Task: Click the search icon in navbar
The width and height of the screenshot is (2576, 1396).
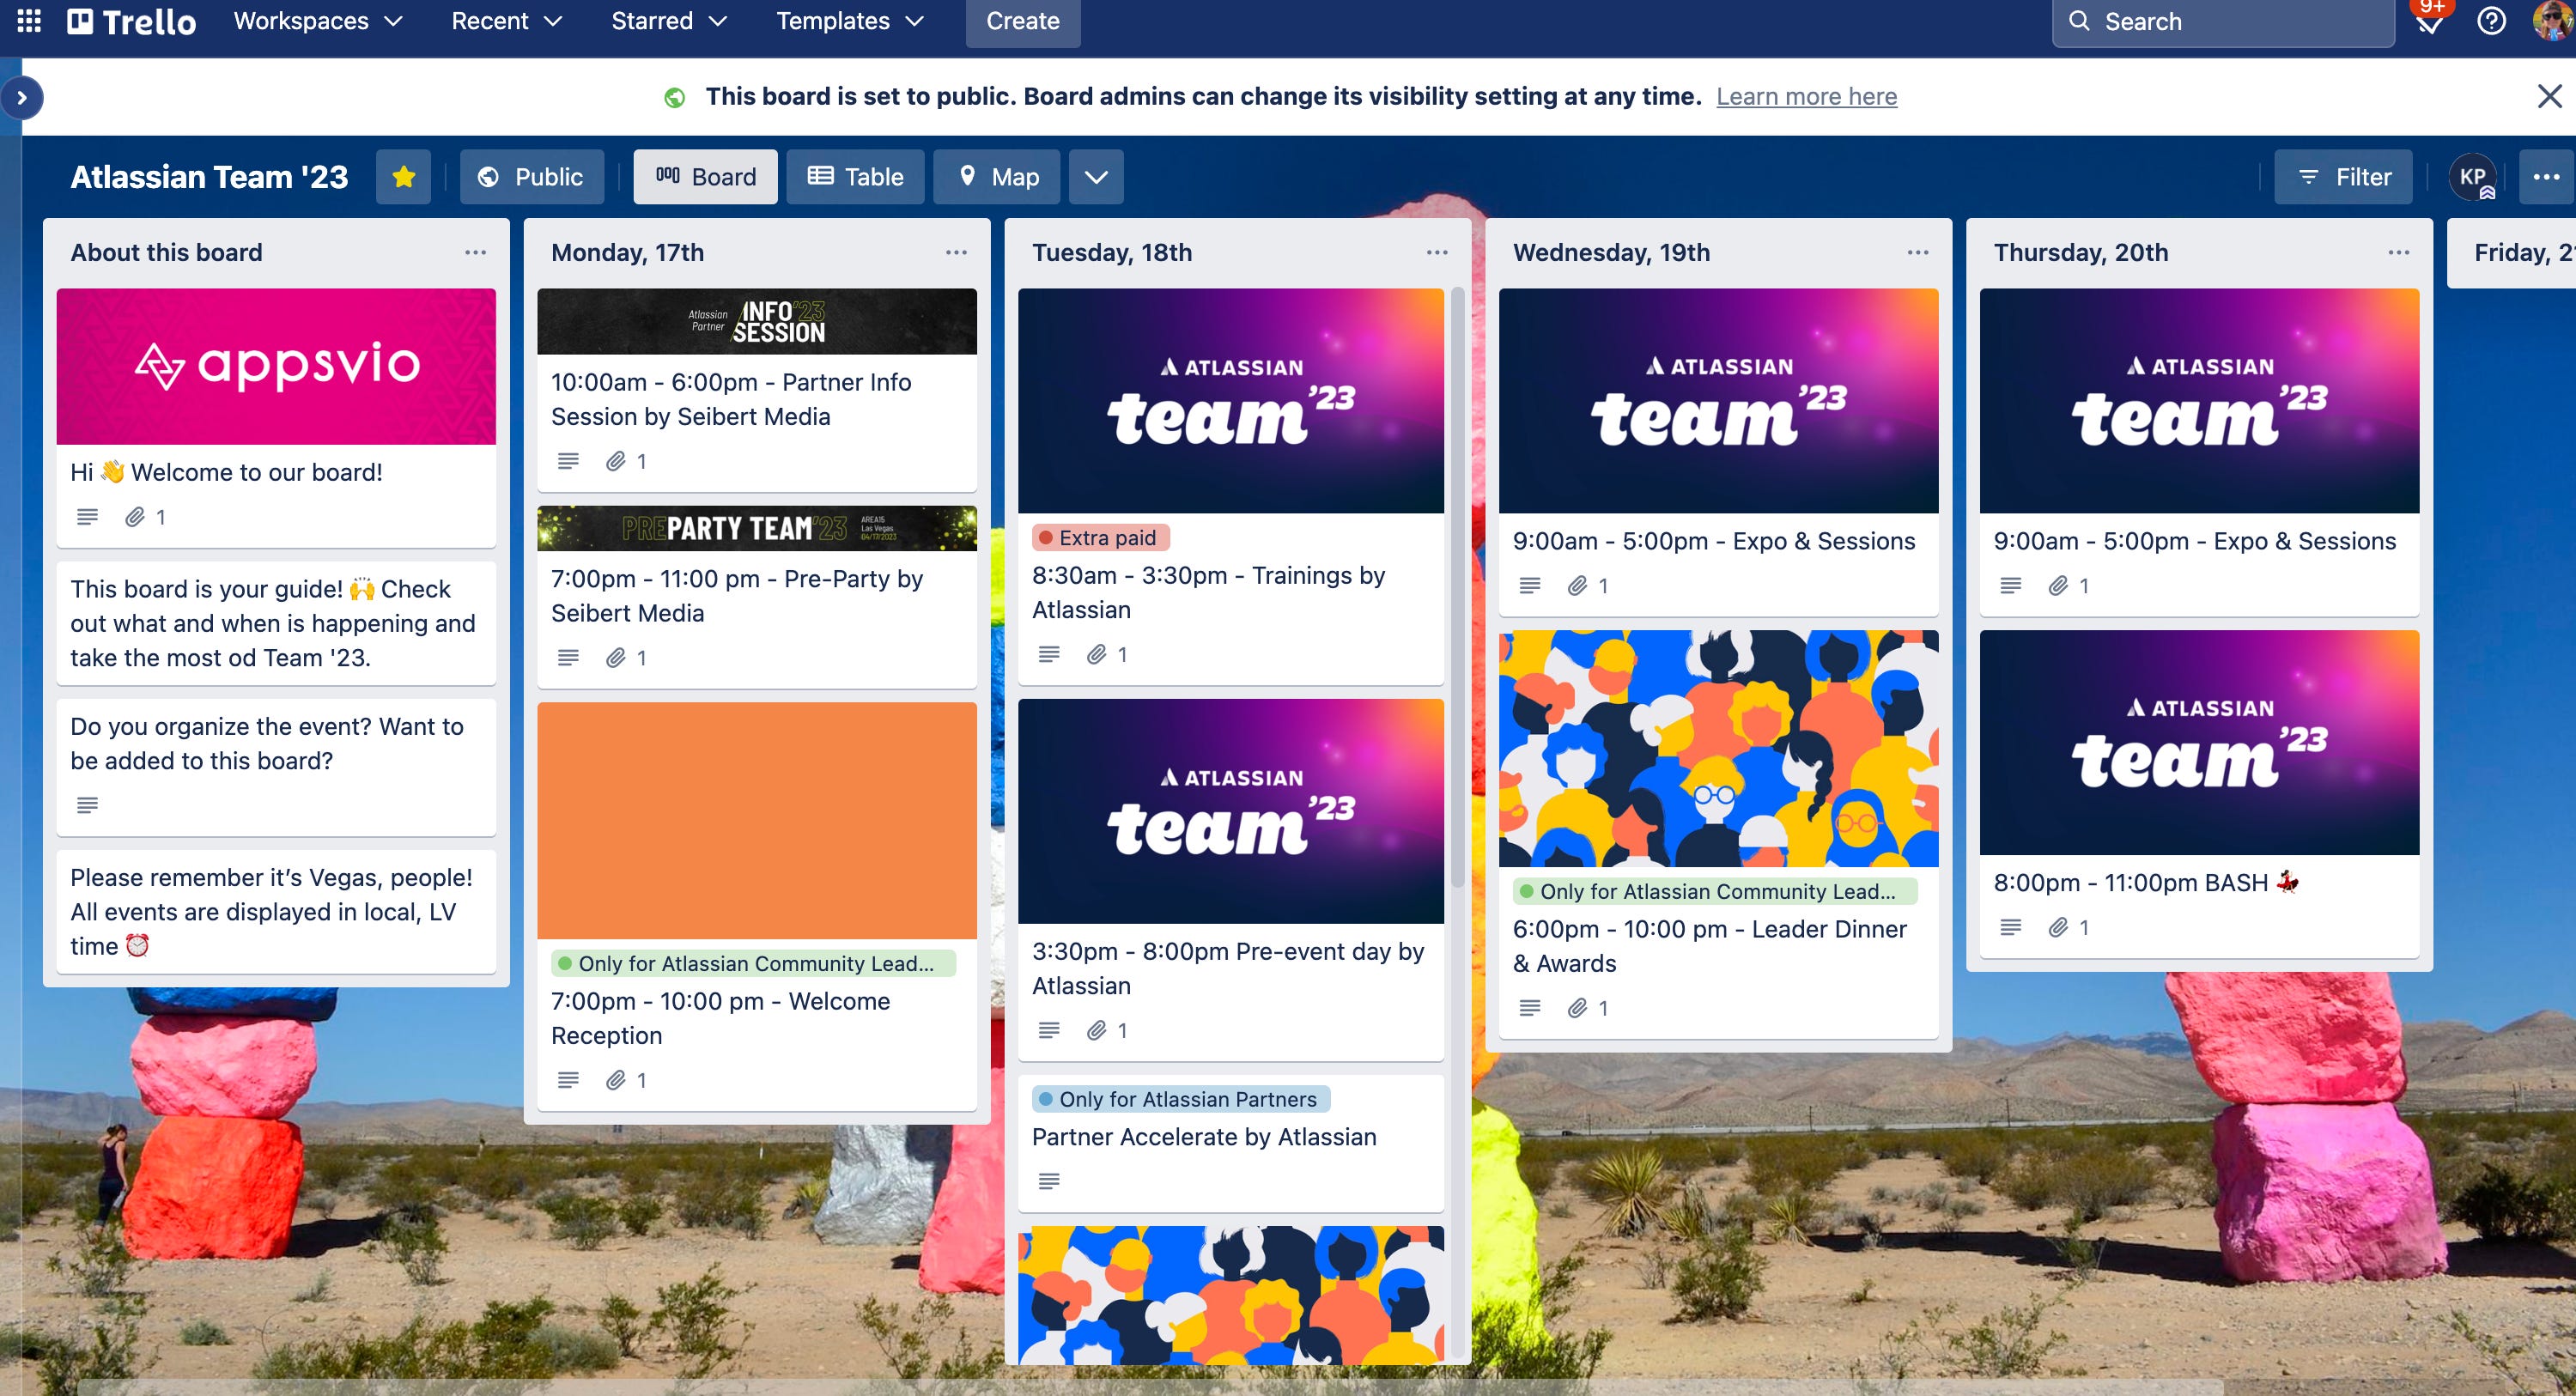Action: pos(2078,22)
